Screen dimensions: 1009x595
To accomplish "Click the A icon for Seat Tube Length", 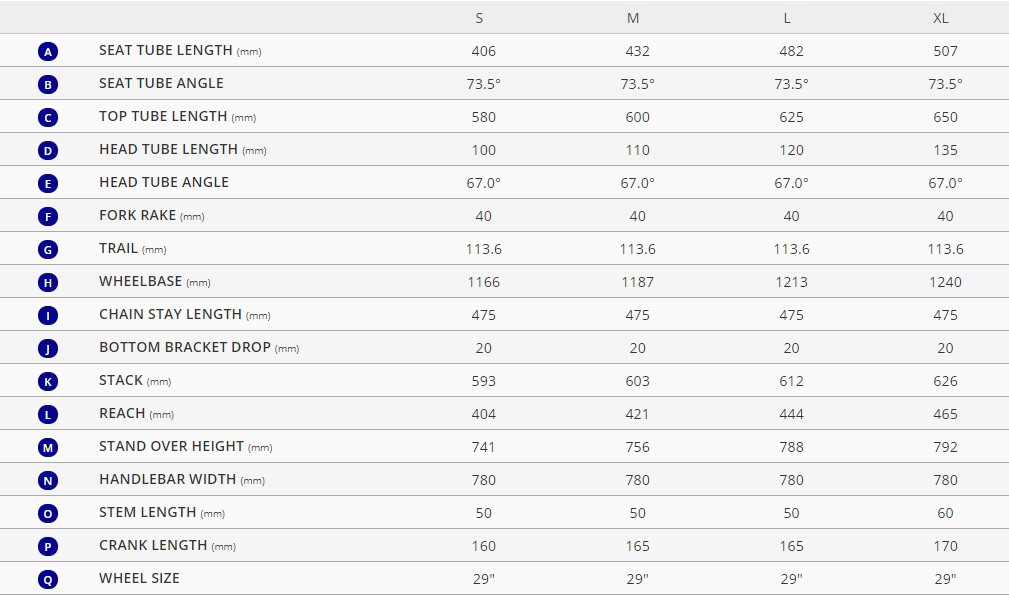I will pyautogui.click(x=48, y=51).
